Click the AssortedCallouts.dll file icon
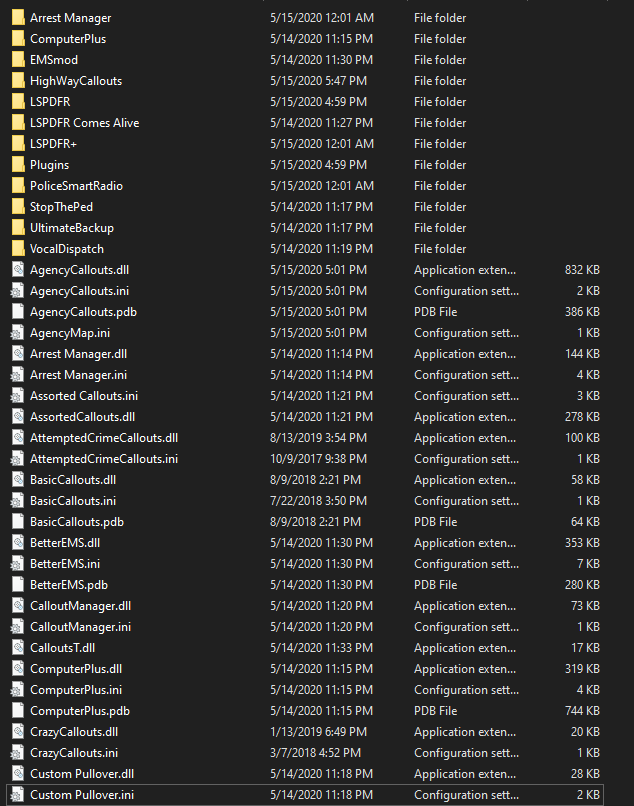 coord(18,417)
